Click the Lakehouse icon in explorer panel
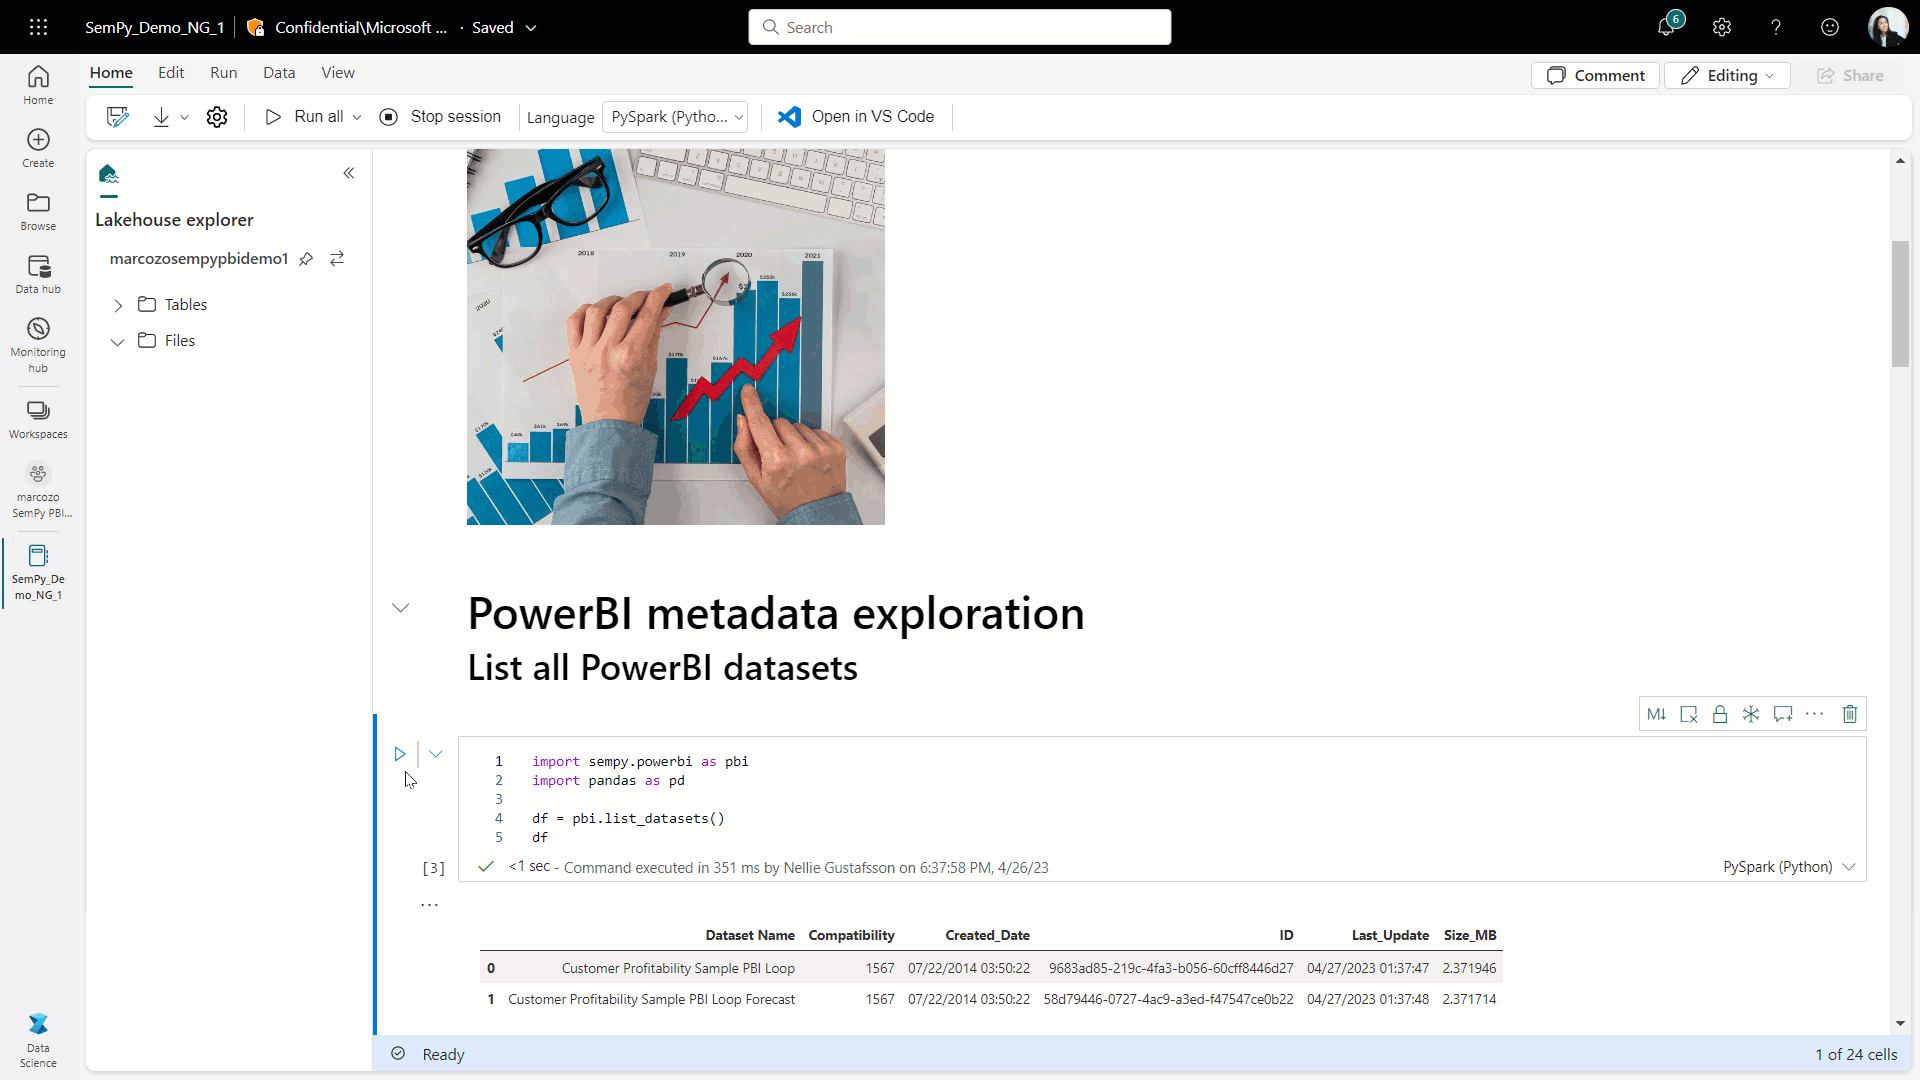The height and width of the screenshot is (1080, 1920). (x=109, y=174)
